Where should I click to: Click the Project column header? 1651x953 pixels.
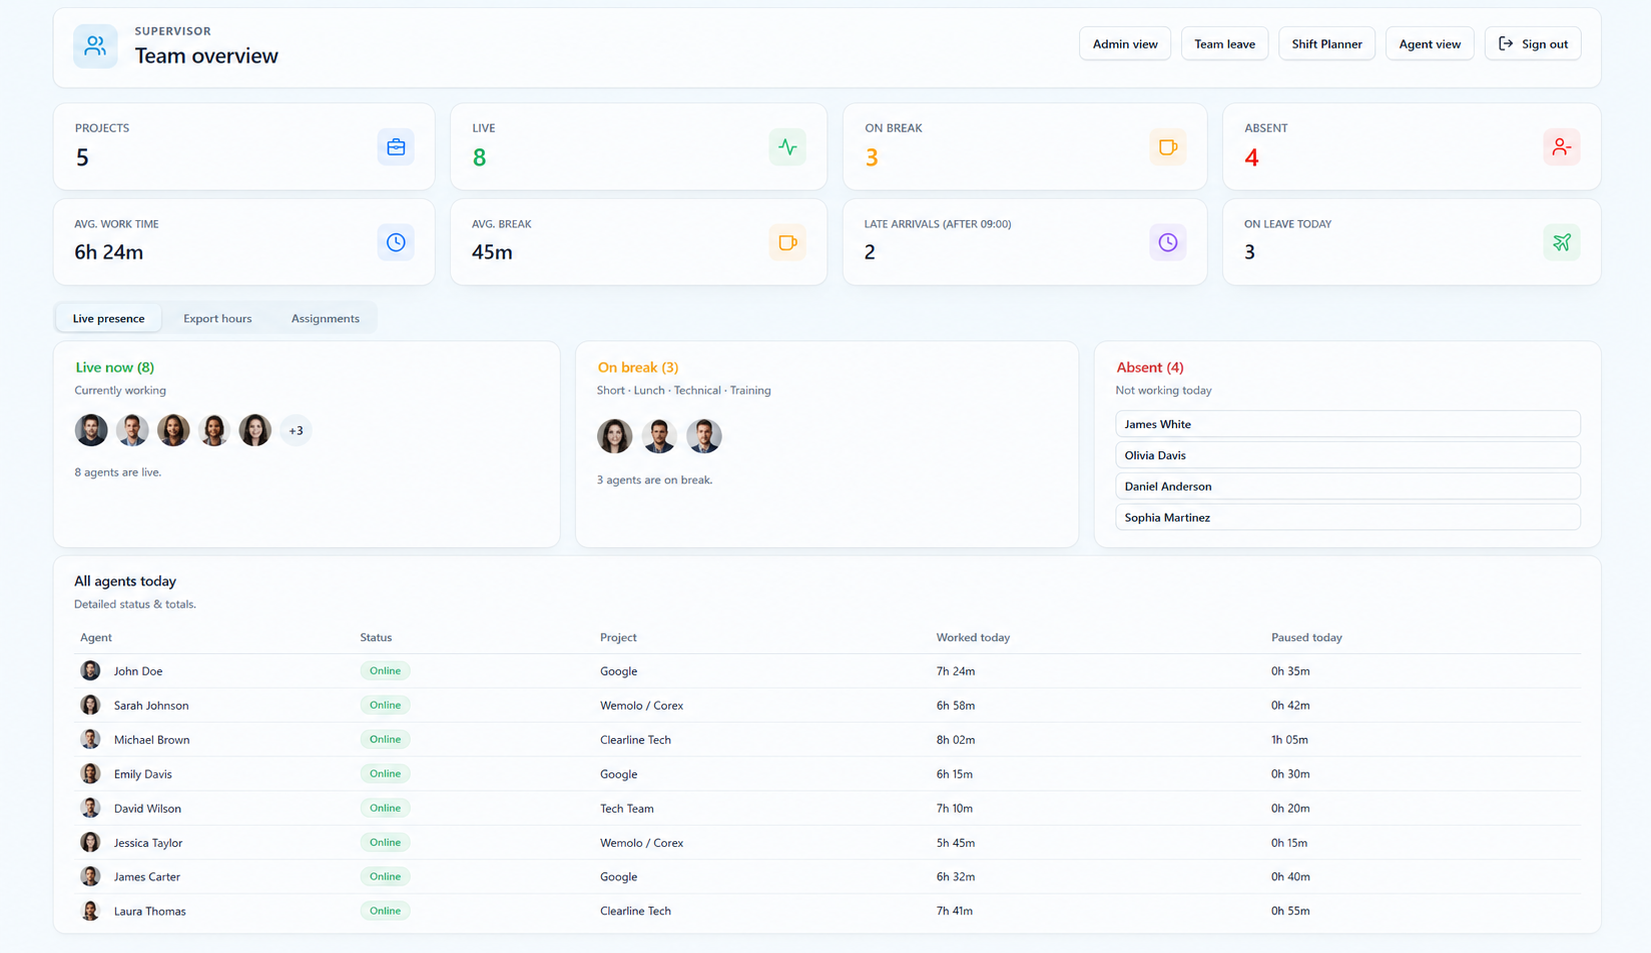618,637
